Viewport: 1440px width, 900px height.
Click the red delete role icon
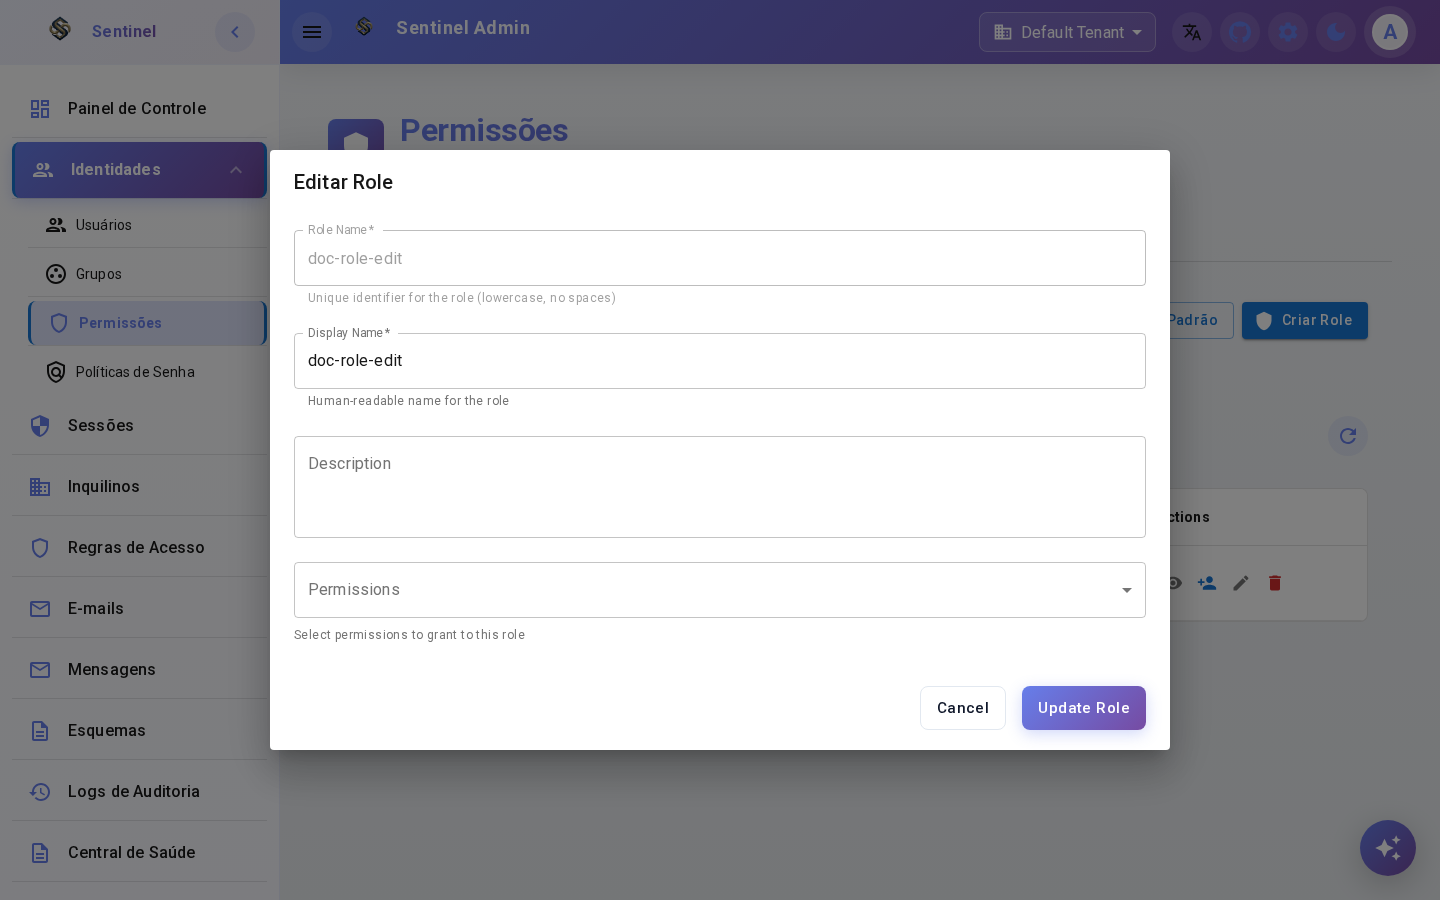pos(1275,583)
